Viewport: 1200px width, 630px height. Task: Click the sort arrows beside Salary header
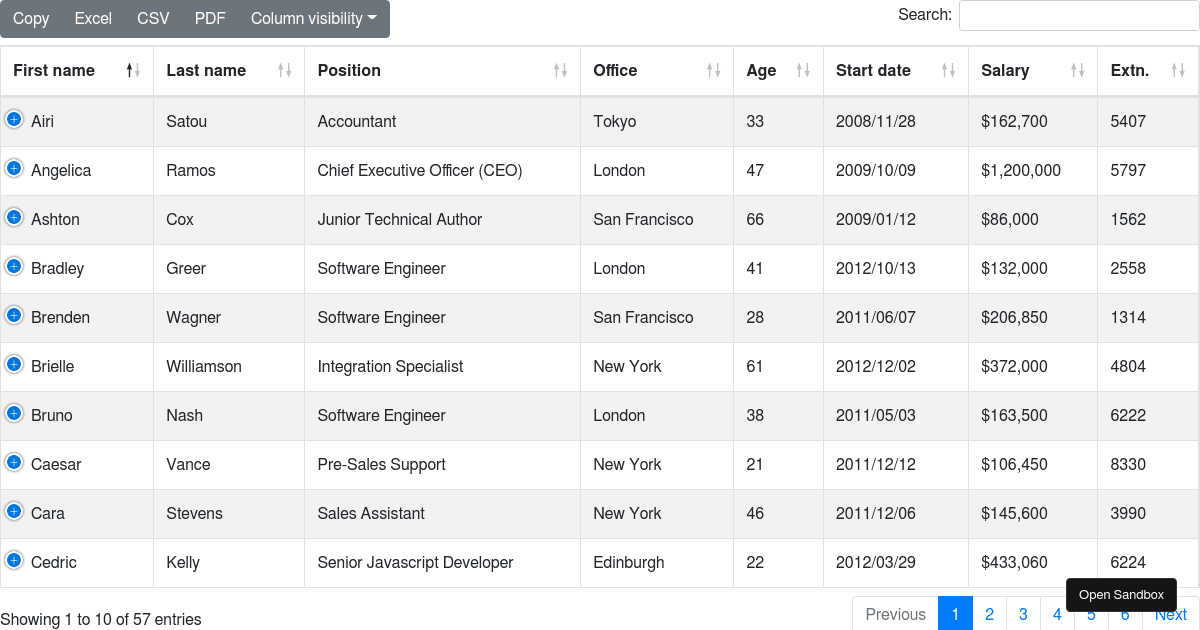[x=1078, y=70]
